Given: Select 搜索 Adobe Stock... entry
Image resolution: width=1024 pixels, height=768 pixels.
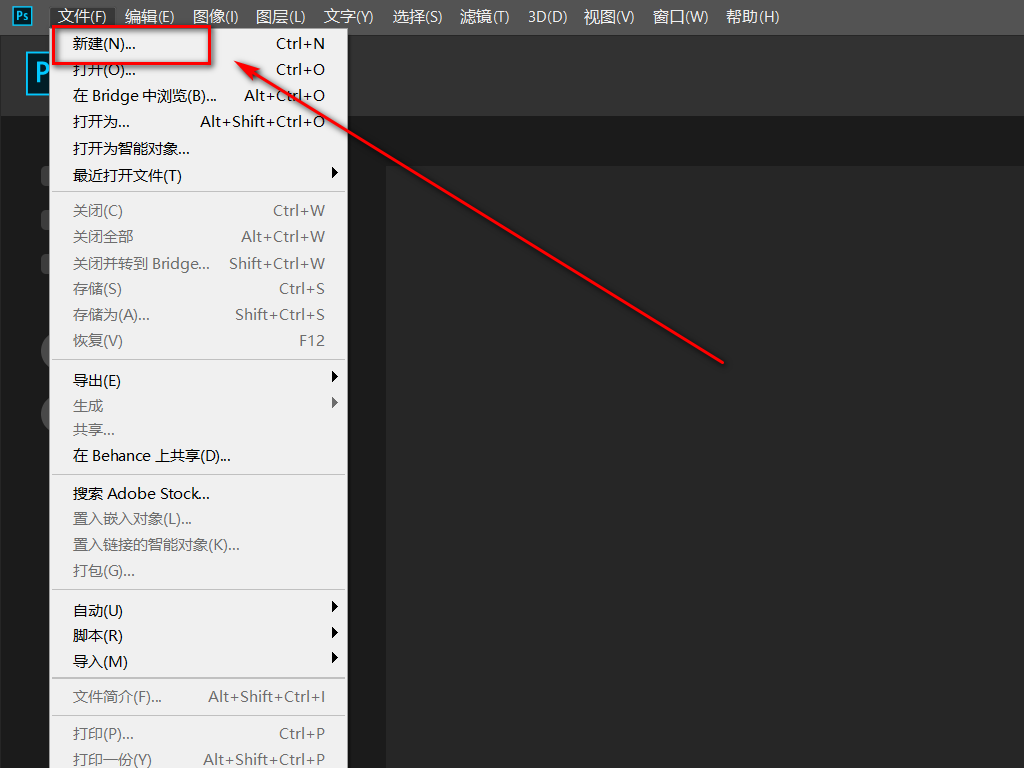Looking at the screenshot, I should tap(199, 494).
